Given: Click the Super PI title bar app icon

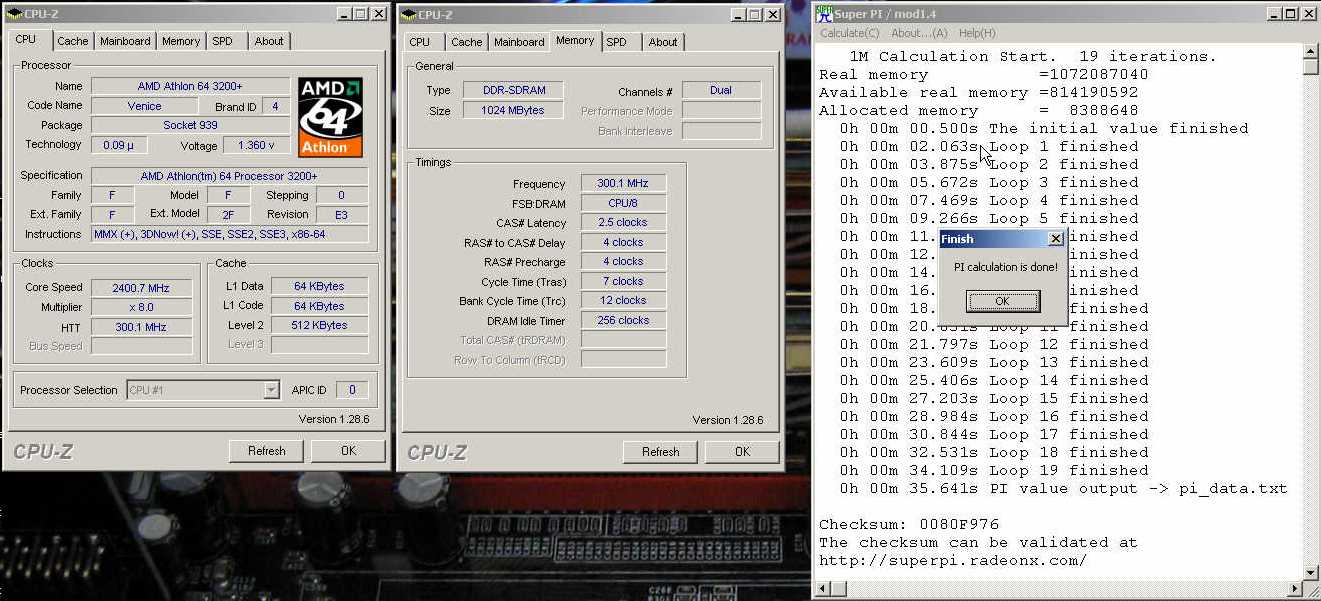Looking at the screenshot, I should pyautogui.click(x=825, y=13).
